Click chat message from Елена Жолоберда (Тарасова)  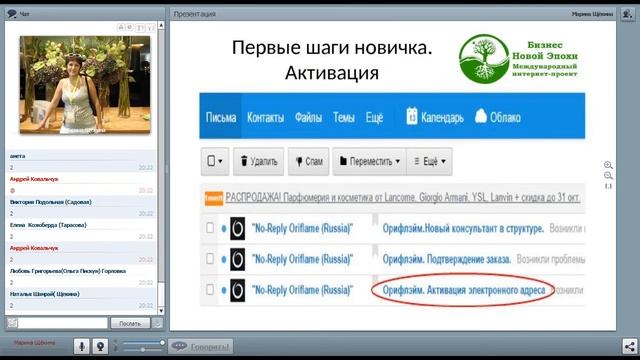(82, 231)
